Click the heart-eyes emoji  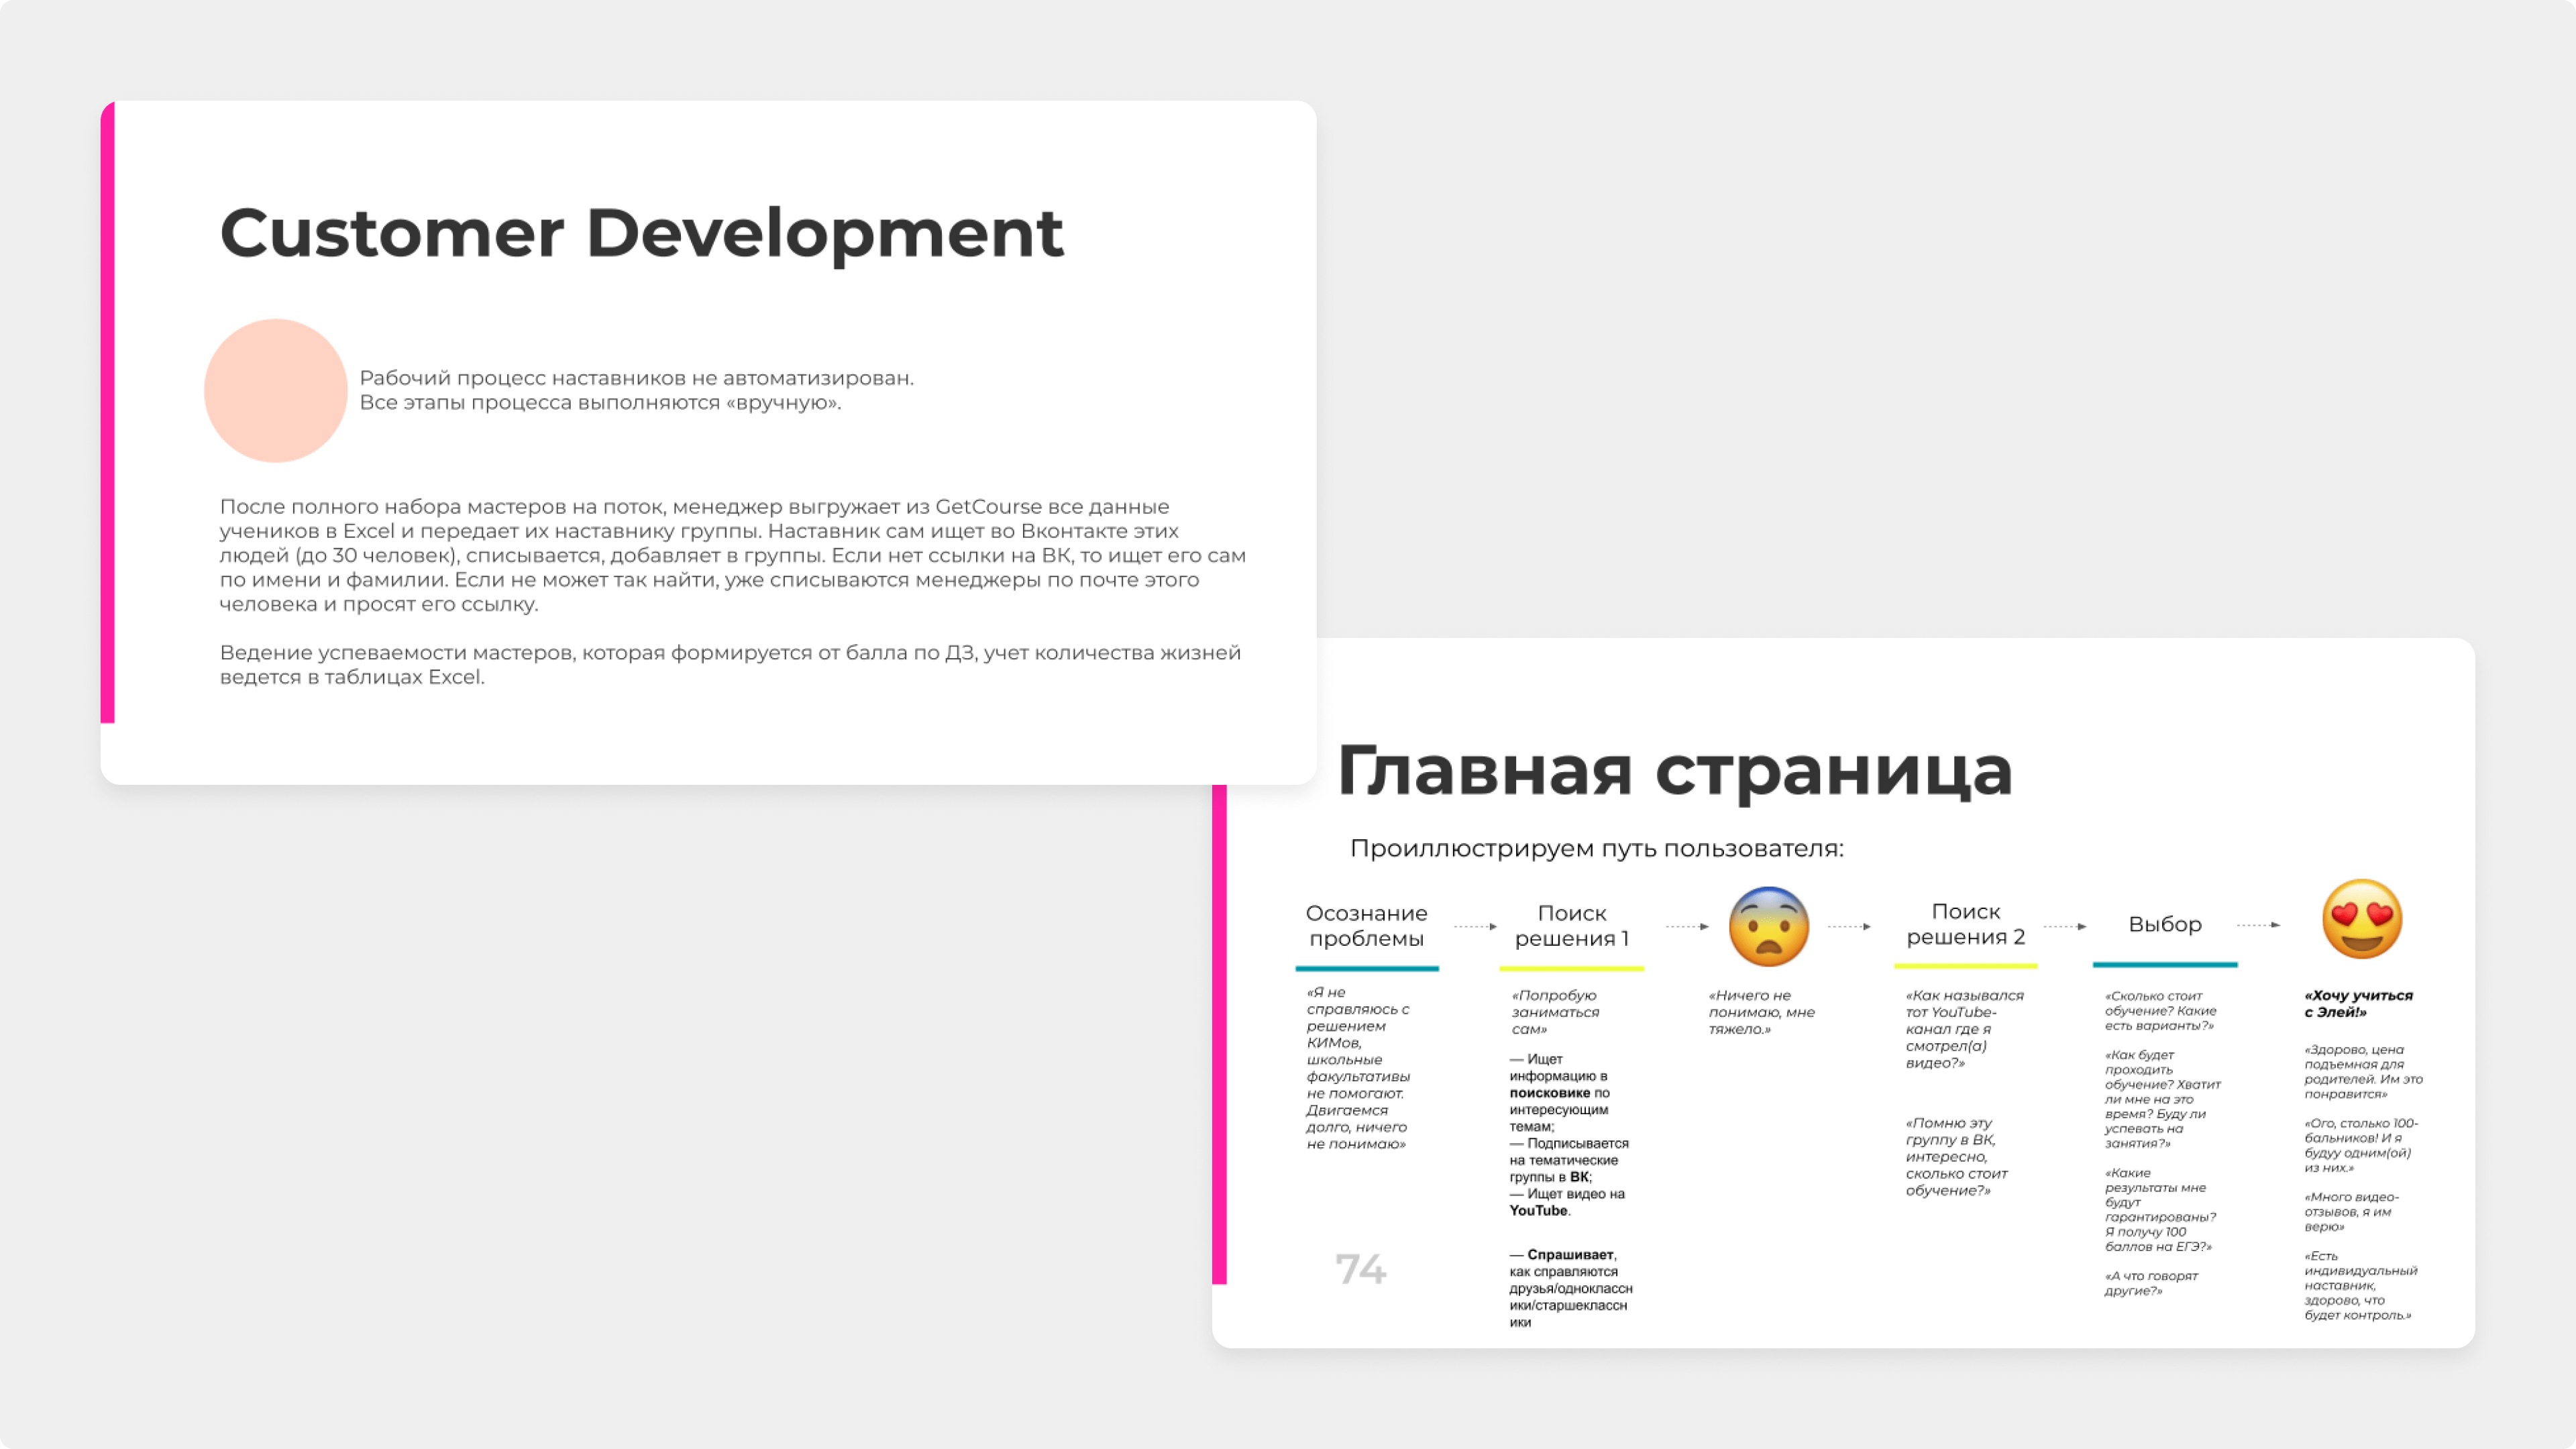tap(2362, 919)
